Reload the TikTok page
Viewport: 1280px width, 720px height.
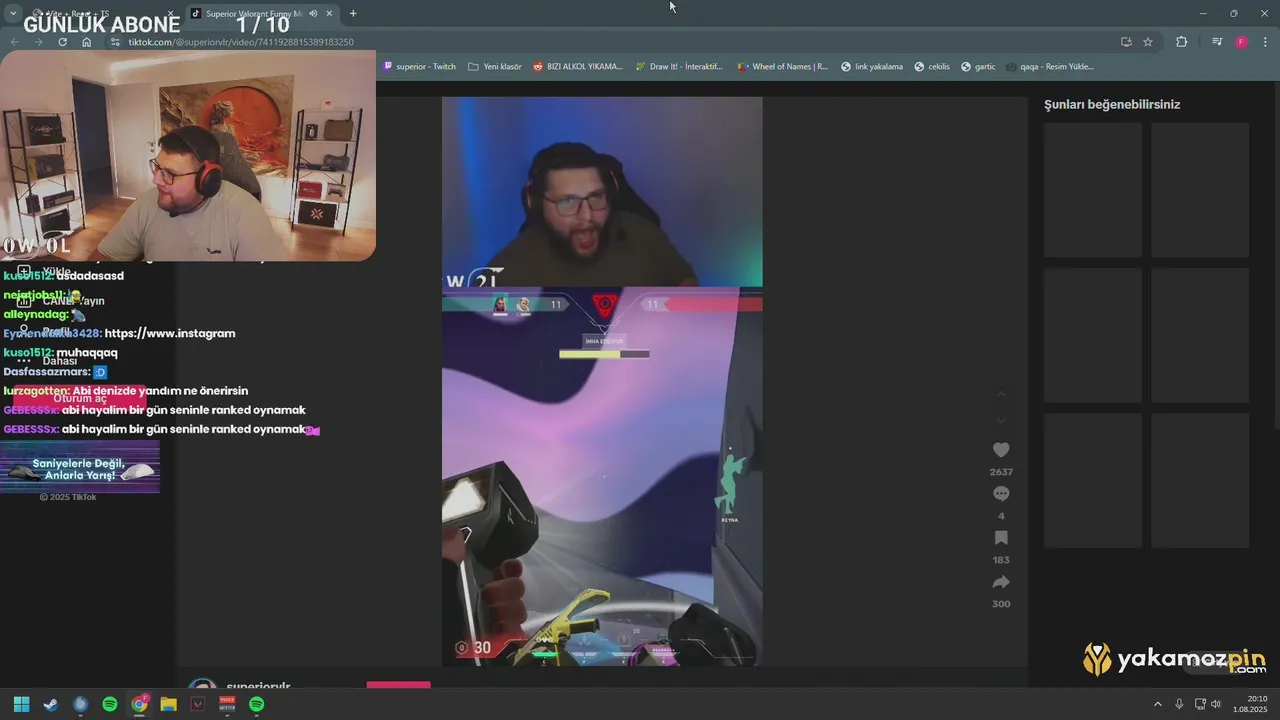pyautogui.click(x=63, y=42)
